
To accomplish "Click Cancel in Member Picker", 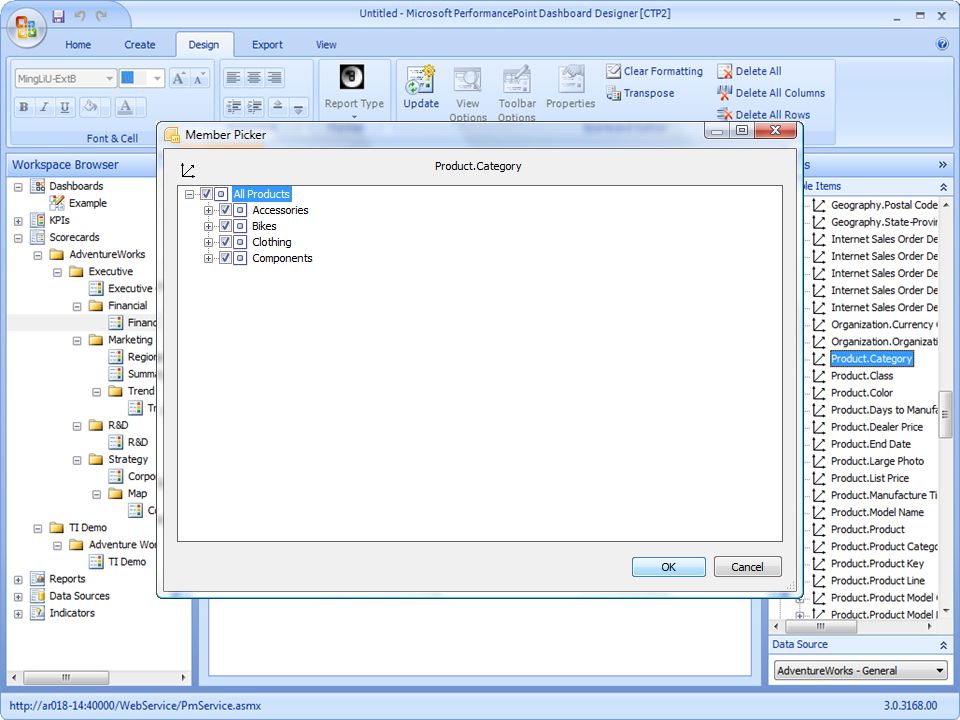I will point(748,567).
